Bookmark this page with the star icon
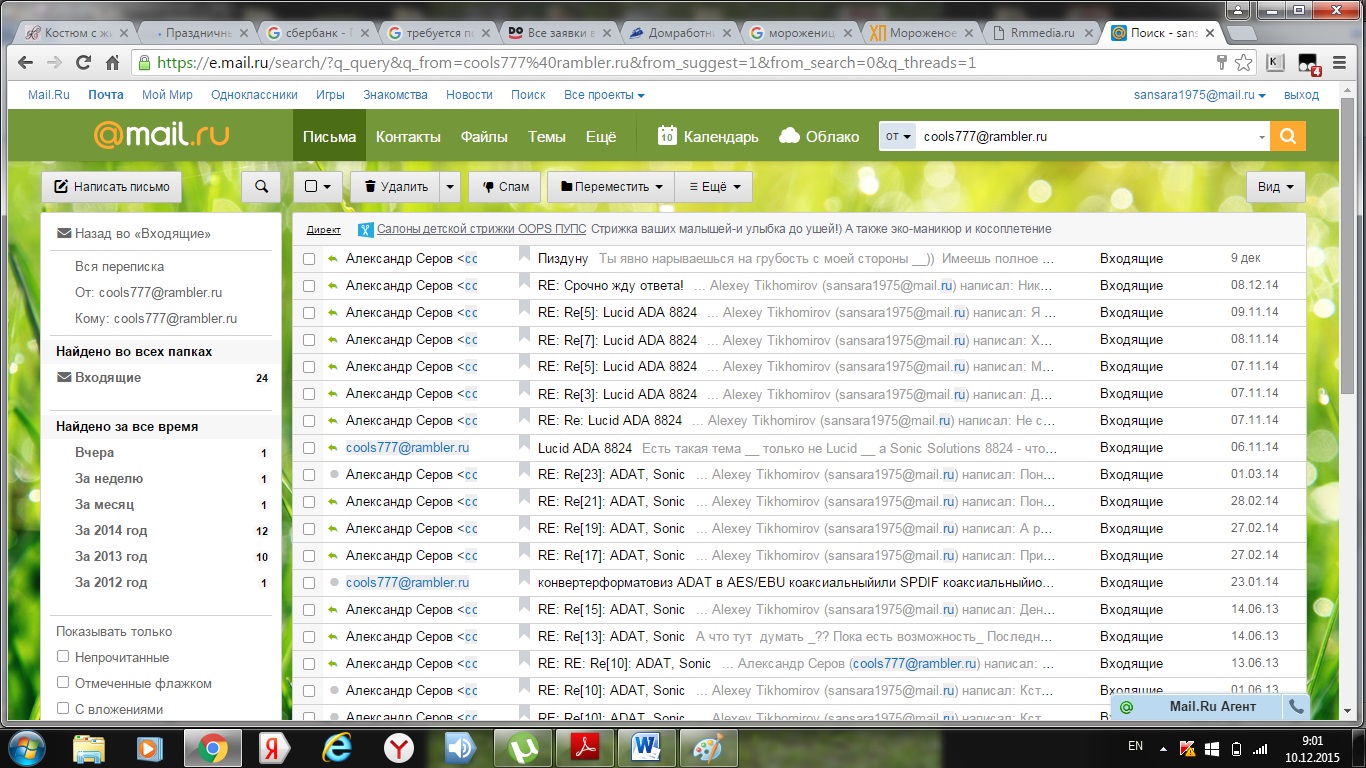The width and height of the screenshot is (1366, 768). (x=1243, y=62)
